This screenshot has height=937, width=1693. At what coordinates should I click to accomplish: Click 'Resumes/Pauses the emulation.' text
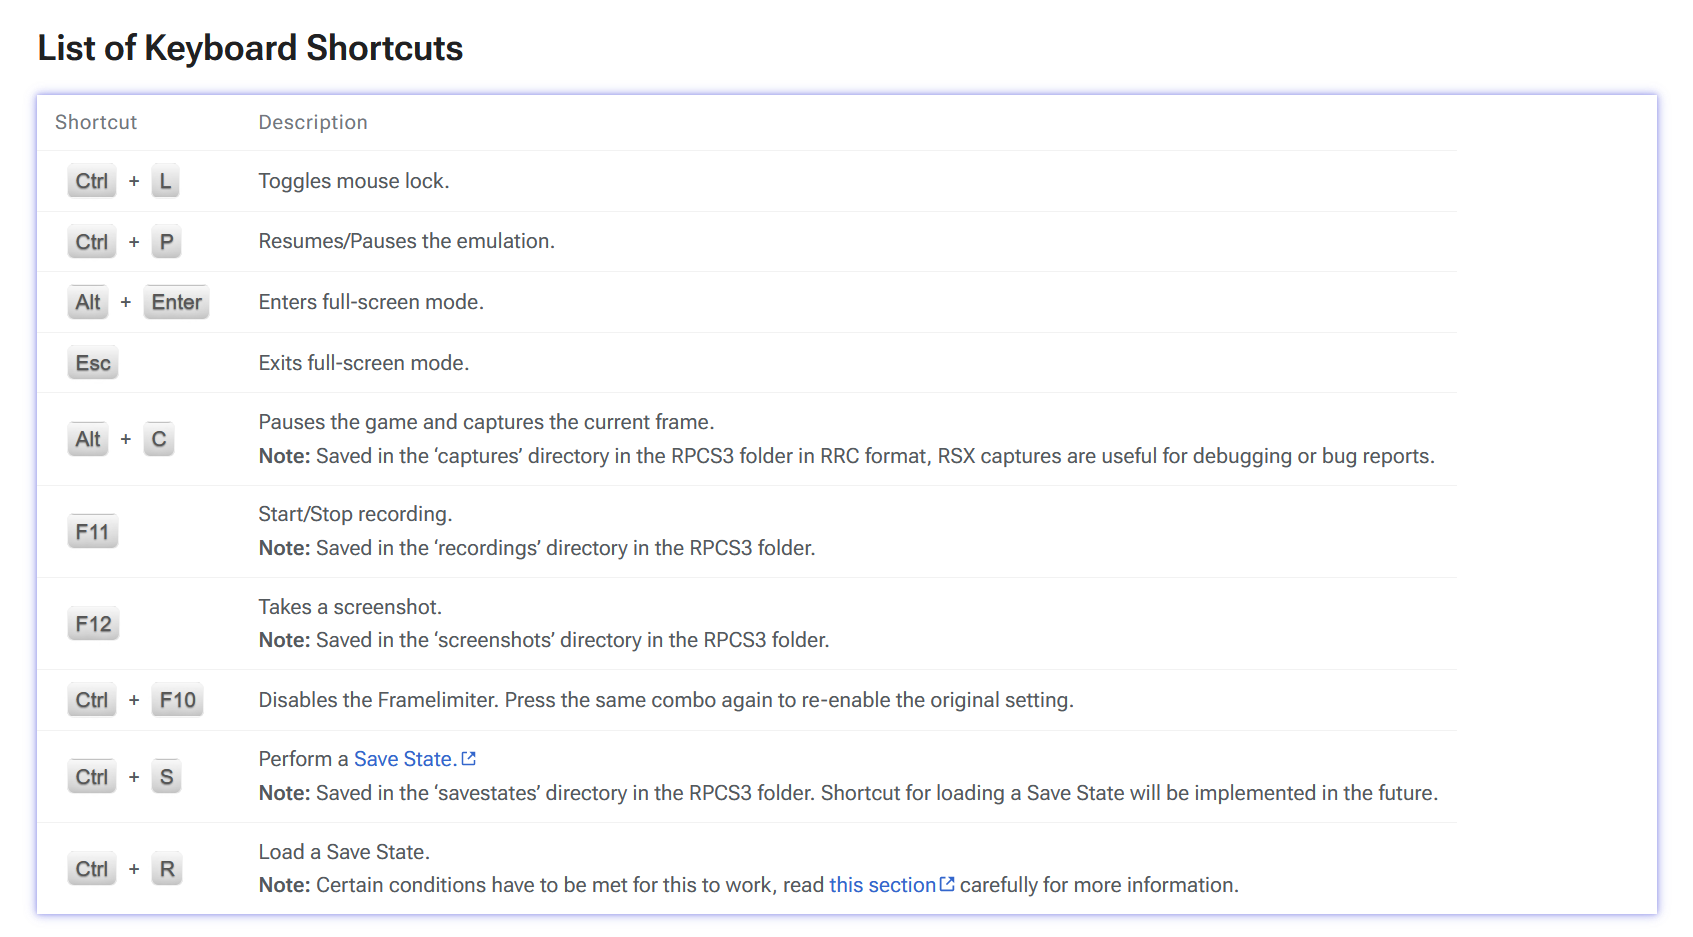(x=407, y=241)
